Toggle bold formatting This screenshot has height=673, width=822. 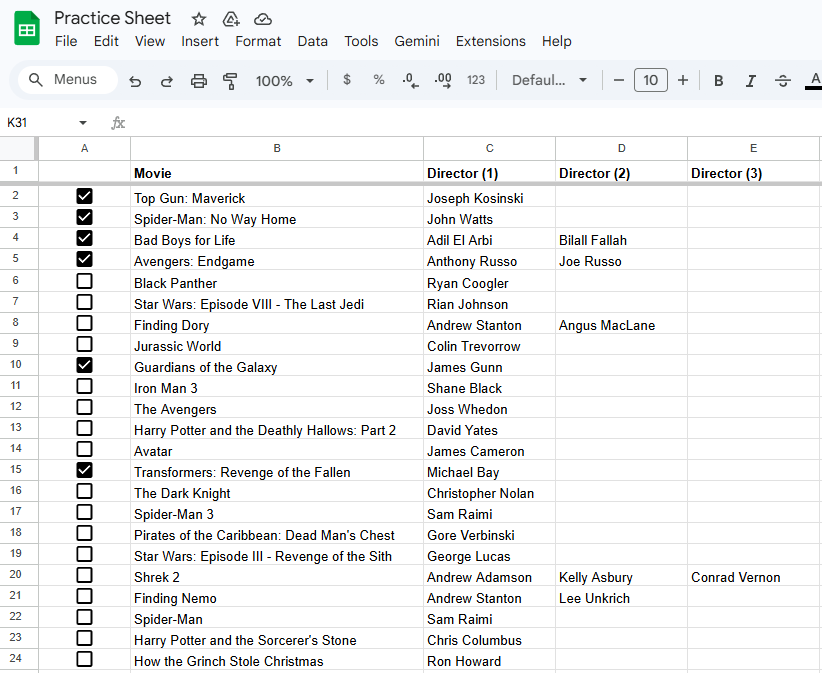(719, 80)
